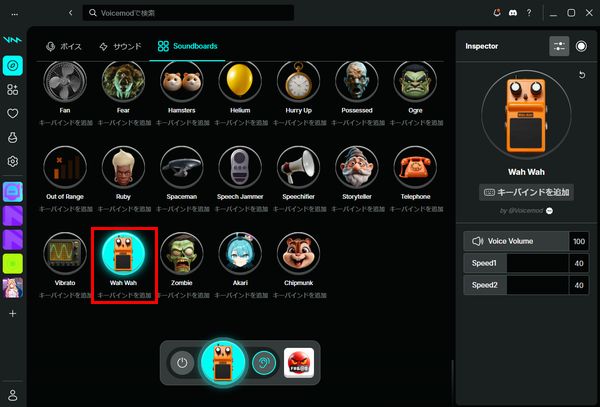Select the Fan voice

click(65, 81)
